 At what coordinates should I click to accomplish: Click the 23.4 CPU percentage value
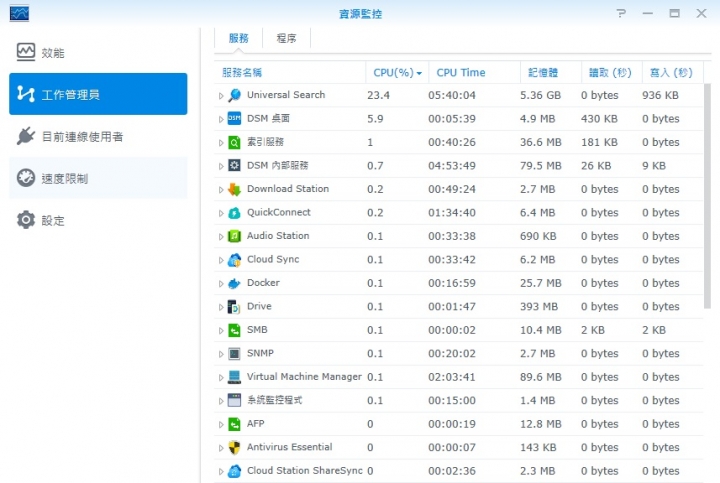pos(378,95)
